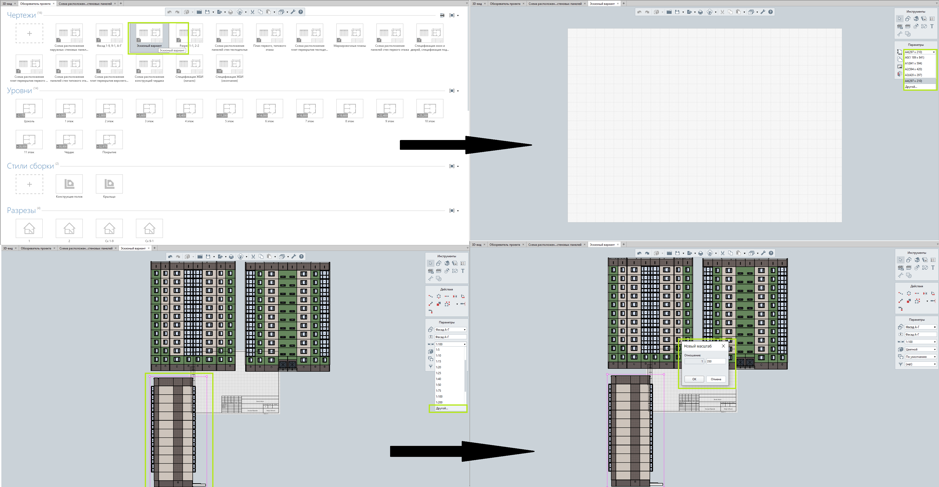Open the Цоколь level thumbnail

[x=29, y=110]
